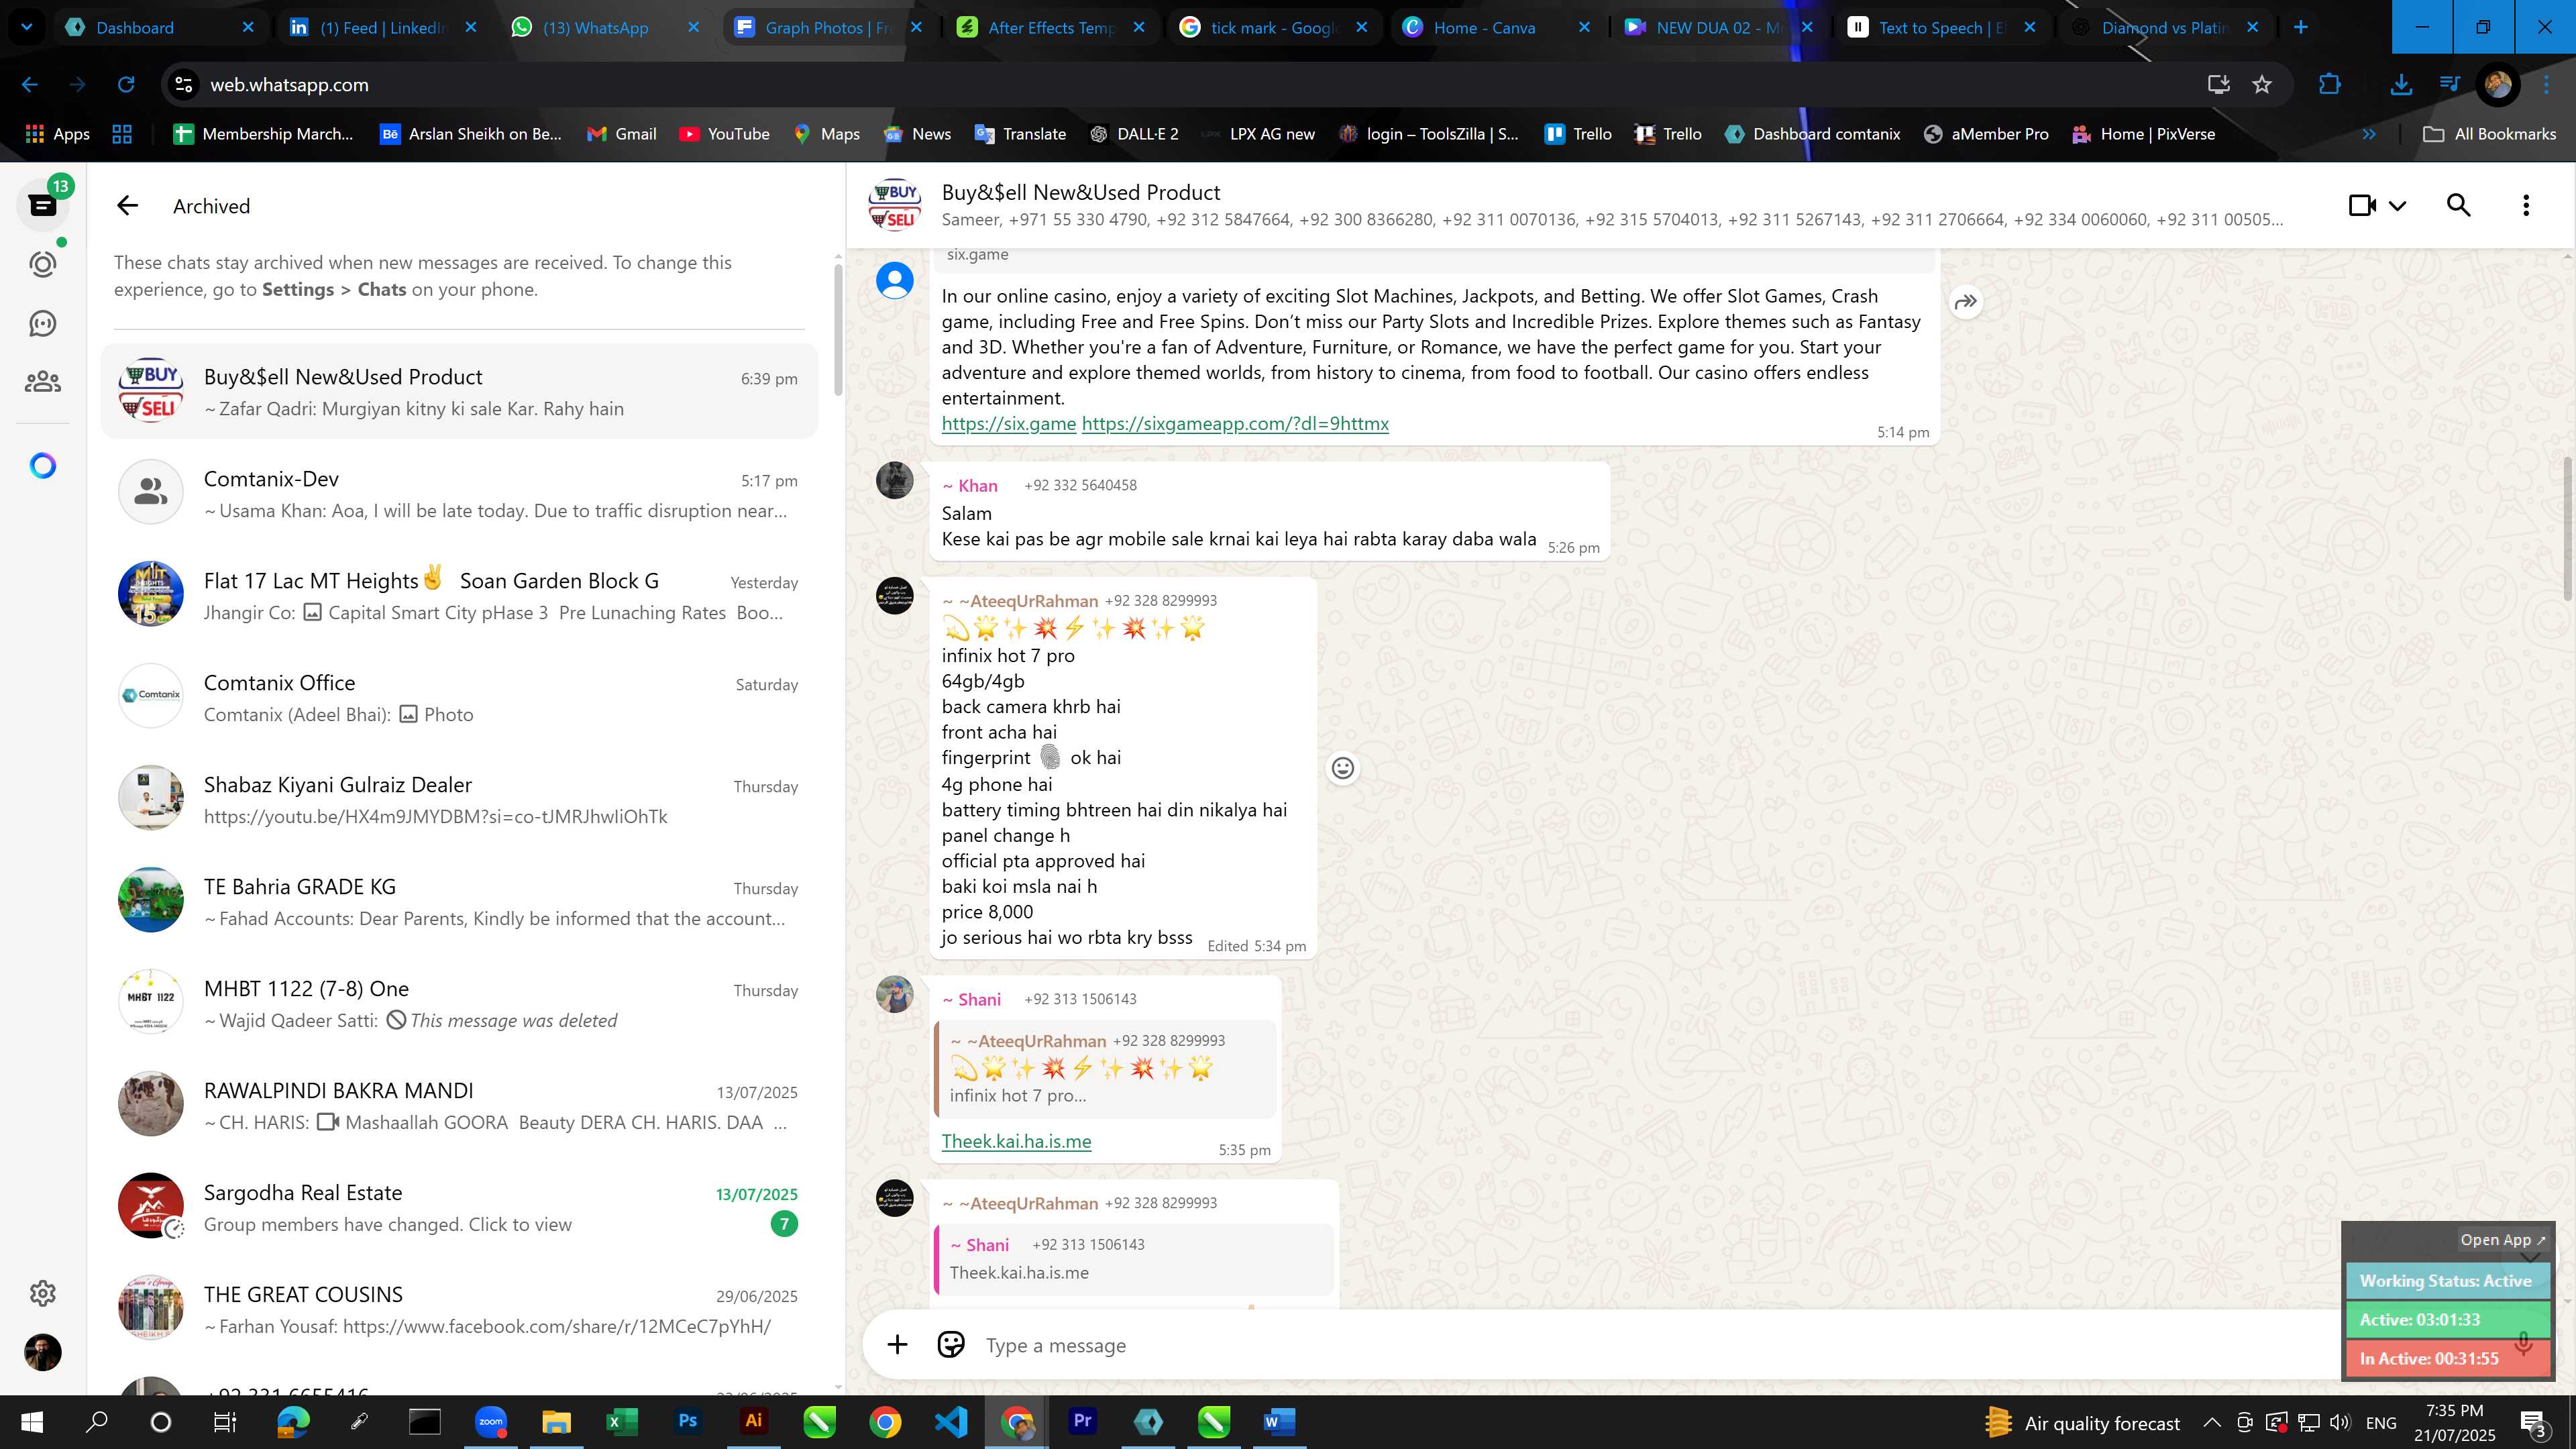Screen dimensions: 2576x1449
Task: Switch to the LinkedIn Feed tab
Action: [x=382, y=28]
